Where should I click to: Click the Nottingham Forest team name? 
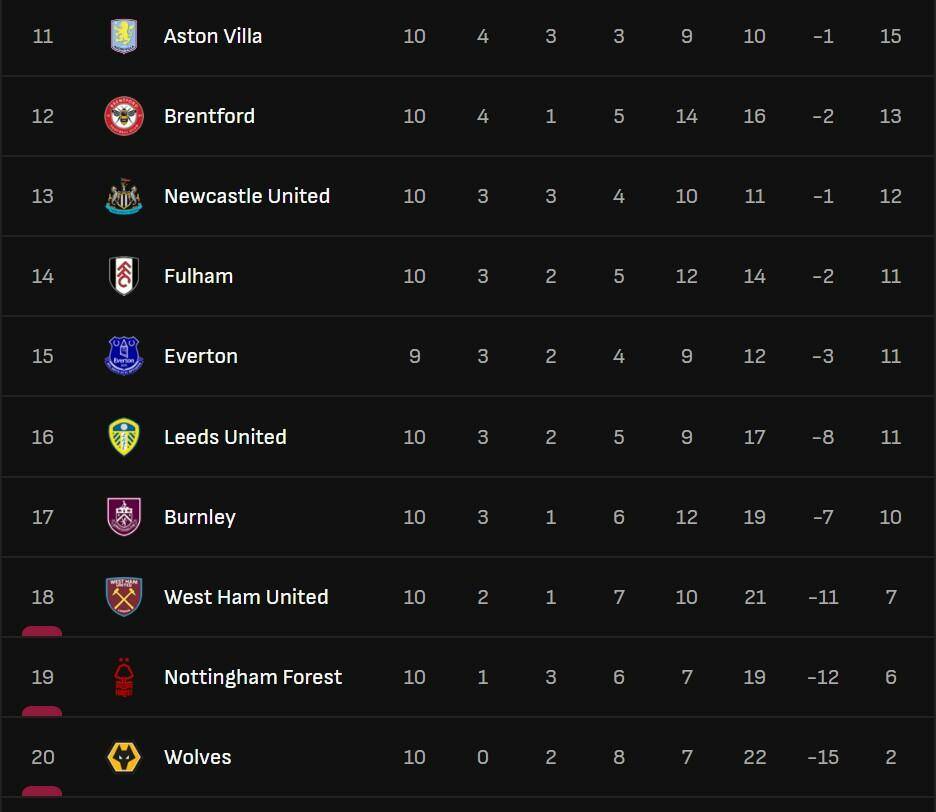tap(253, 677)
